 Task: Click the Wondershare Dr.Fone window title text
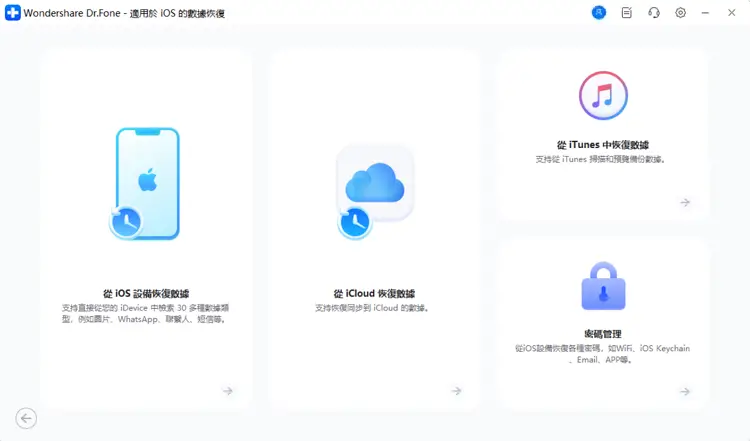pyautogui.click(x=124, y=13)
